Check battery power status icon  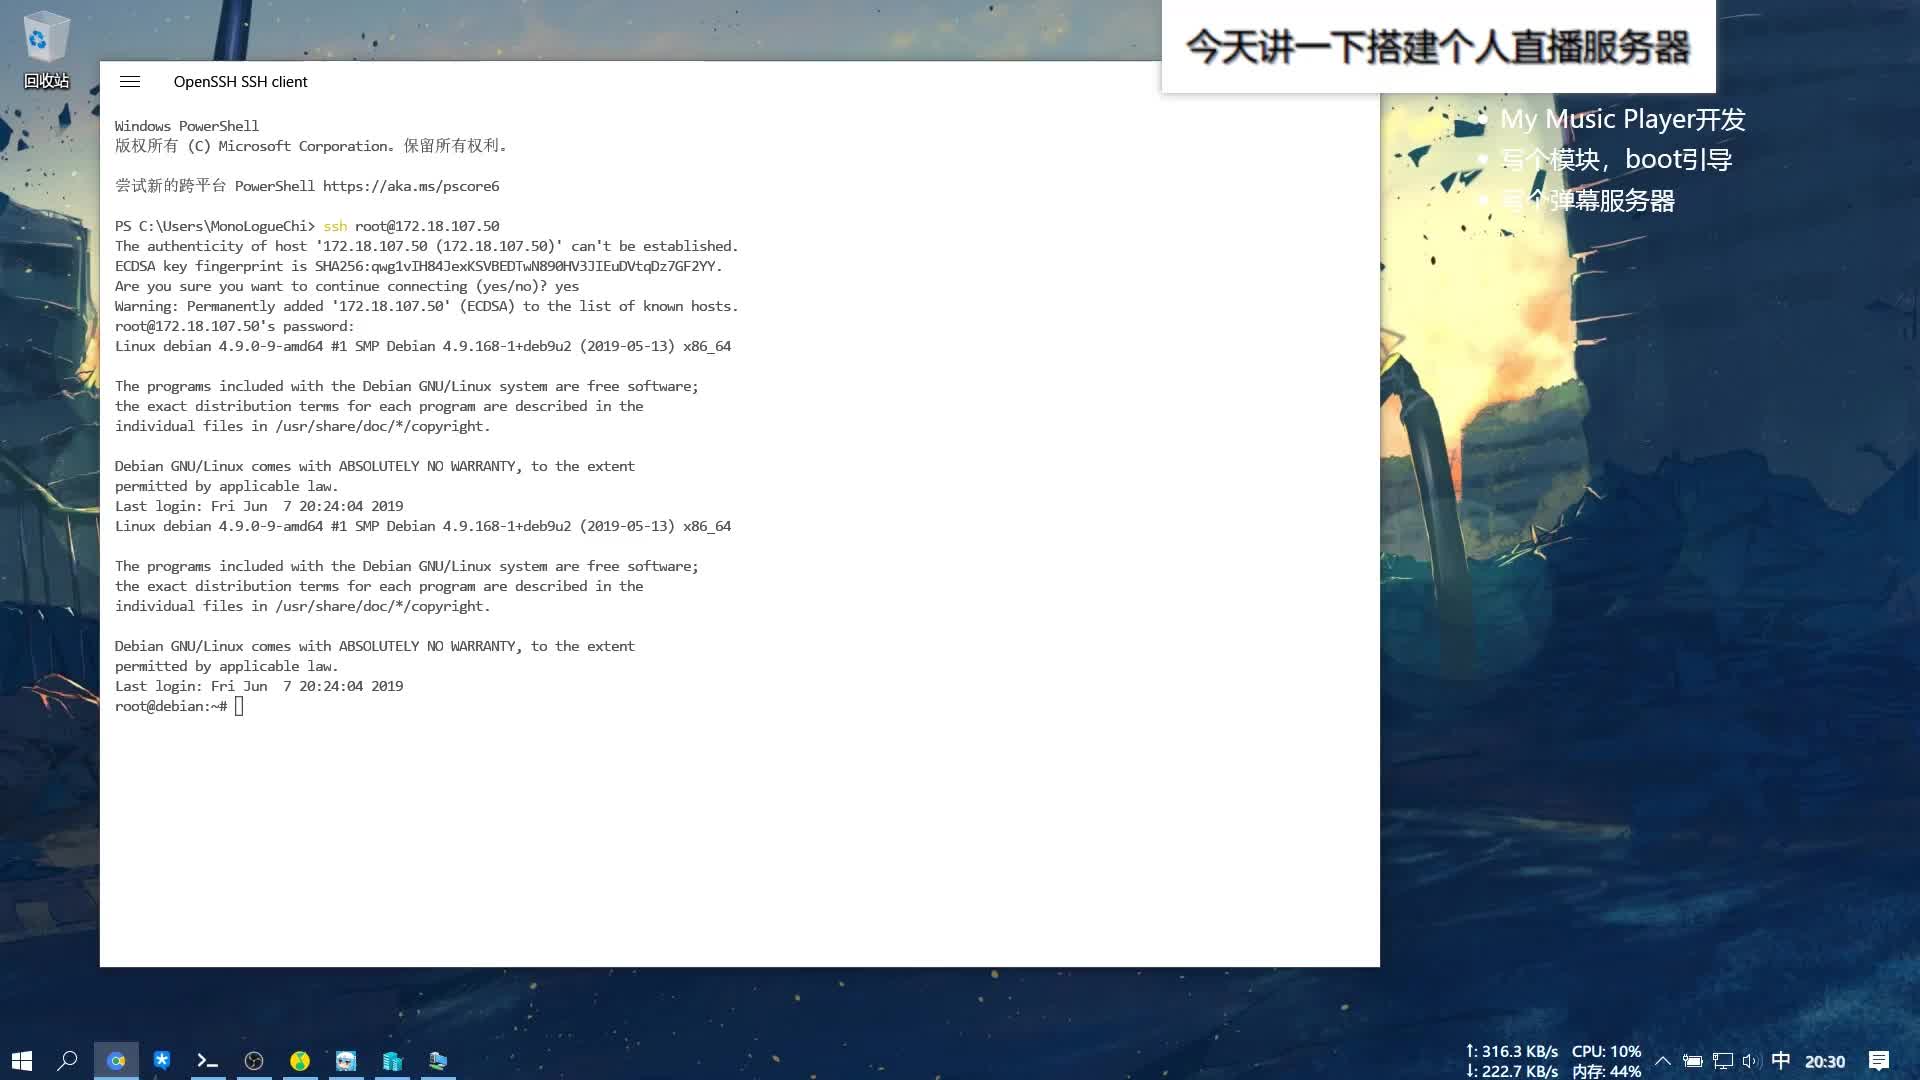pos(1692,1061)
